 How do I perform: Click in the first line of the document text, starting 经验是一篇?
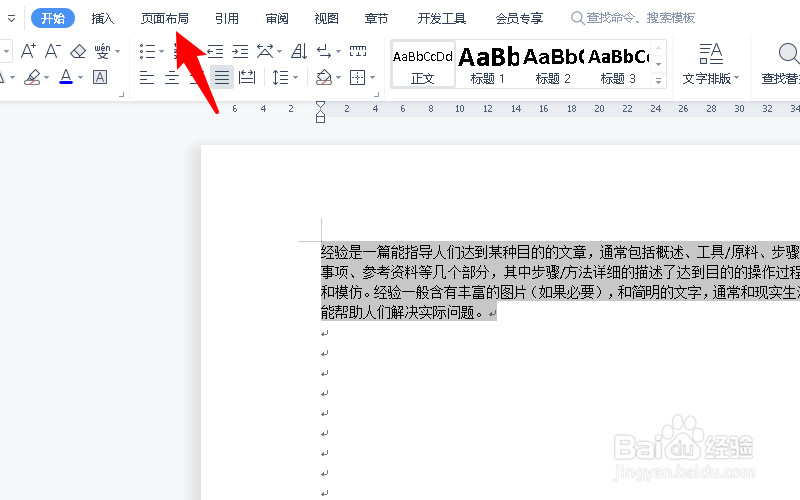[560, 252]
